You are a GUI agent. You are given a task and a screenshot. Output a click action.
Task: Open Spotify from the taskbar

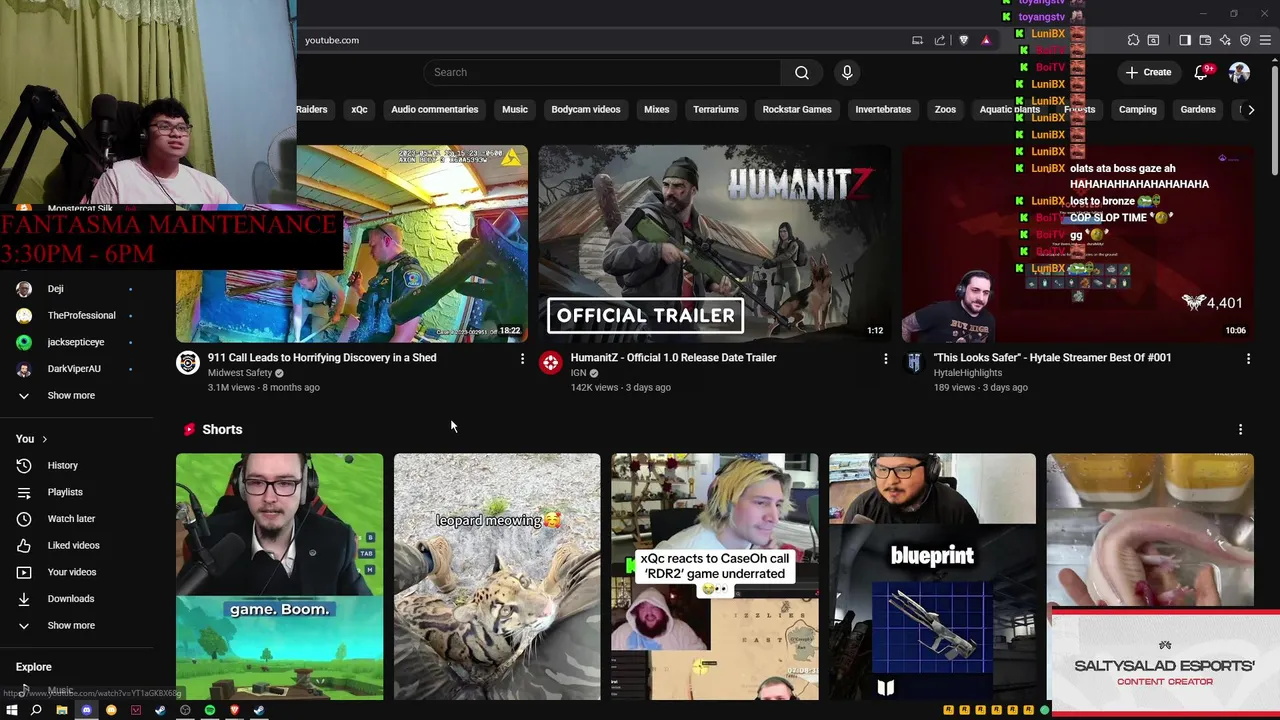(x=210, y=710)
